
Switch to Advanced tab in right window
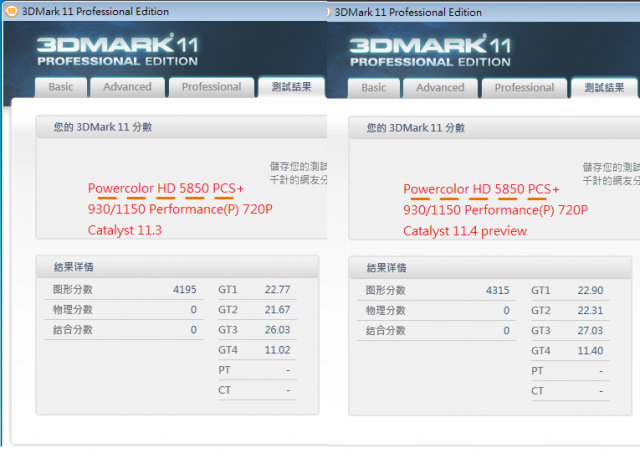[x=440, y=88]
